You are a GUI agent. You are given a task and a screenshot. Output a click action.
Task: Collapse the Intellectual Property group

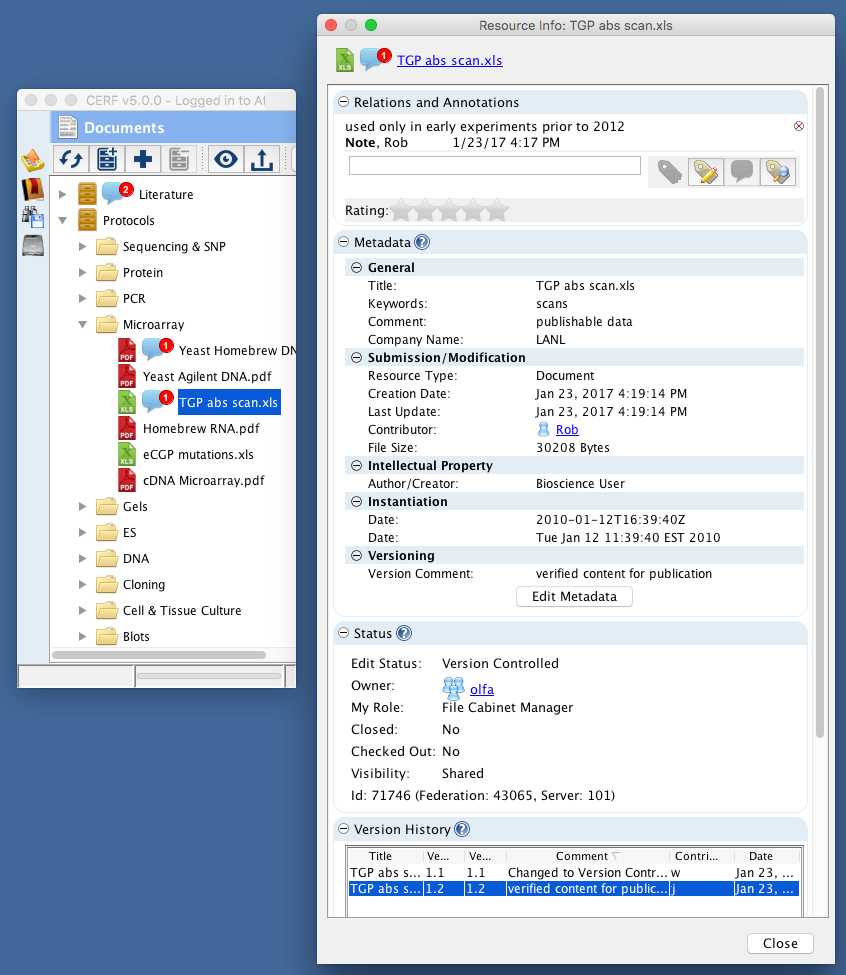(356, 465)
